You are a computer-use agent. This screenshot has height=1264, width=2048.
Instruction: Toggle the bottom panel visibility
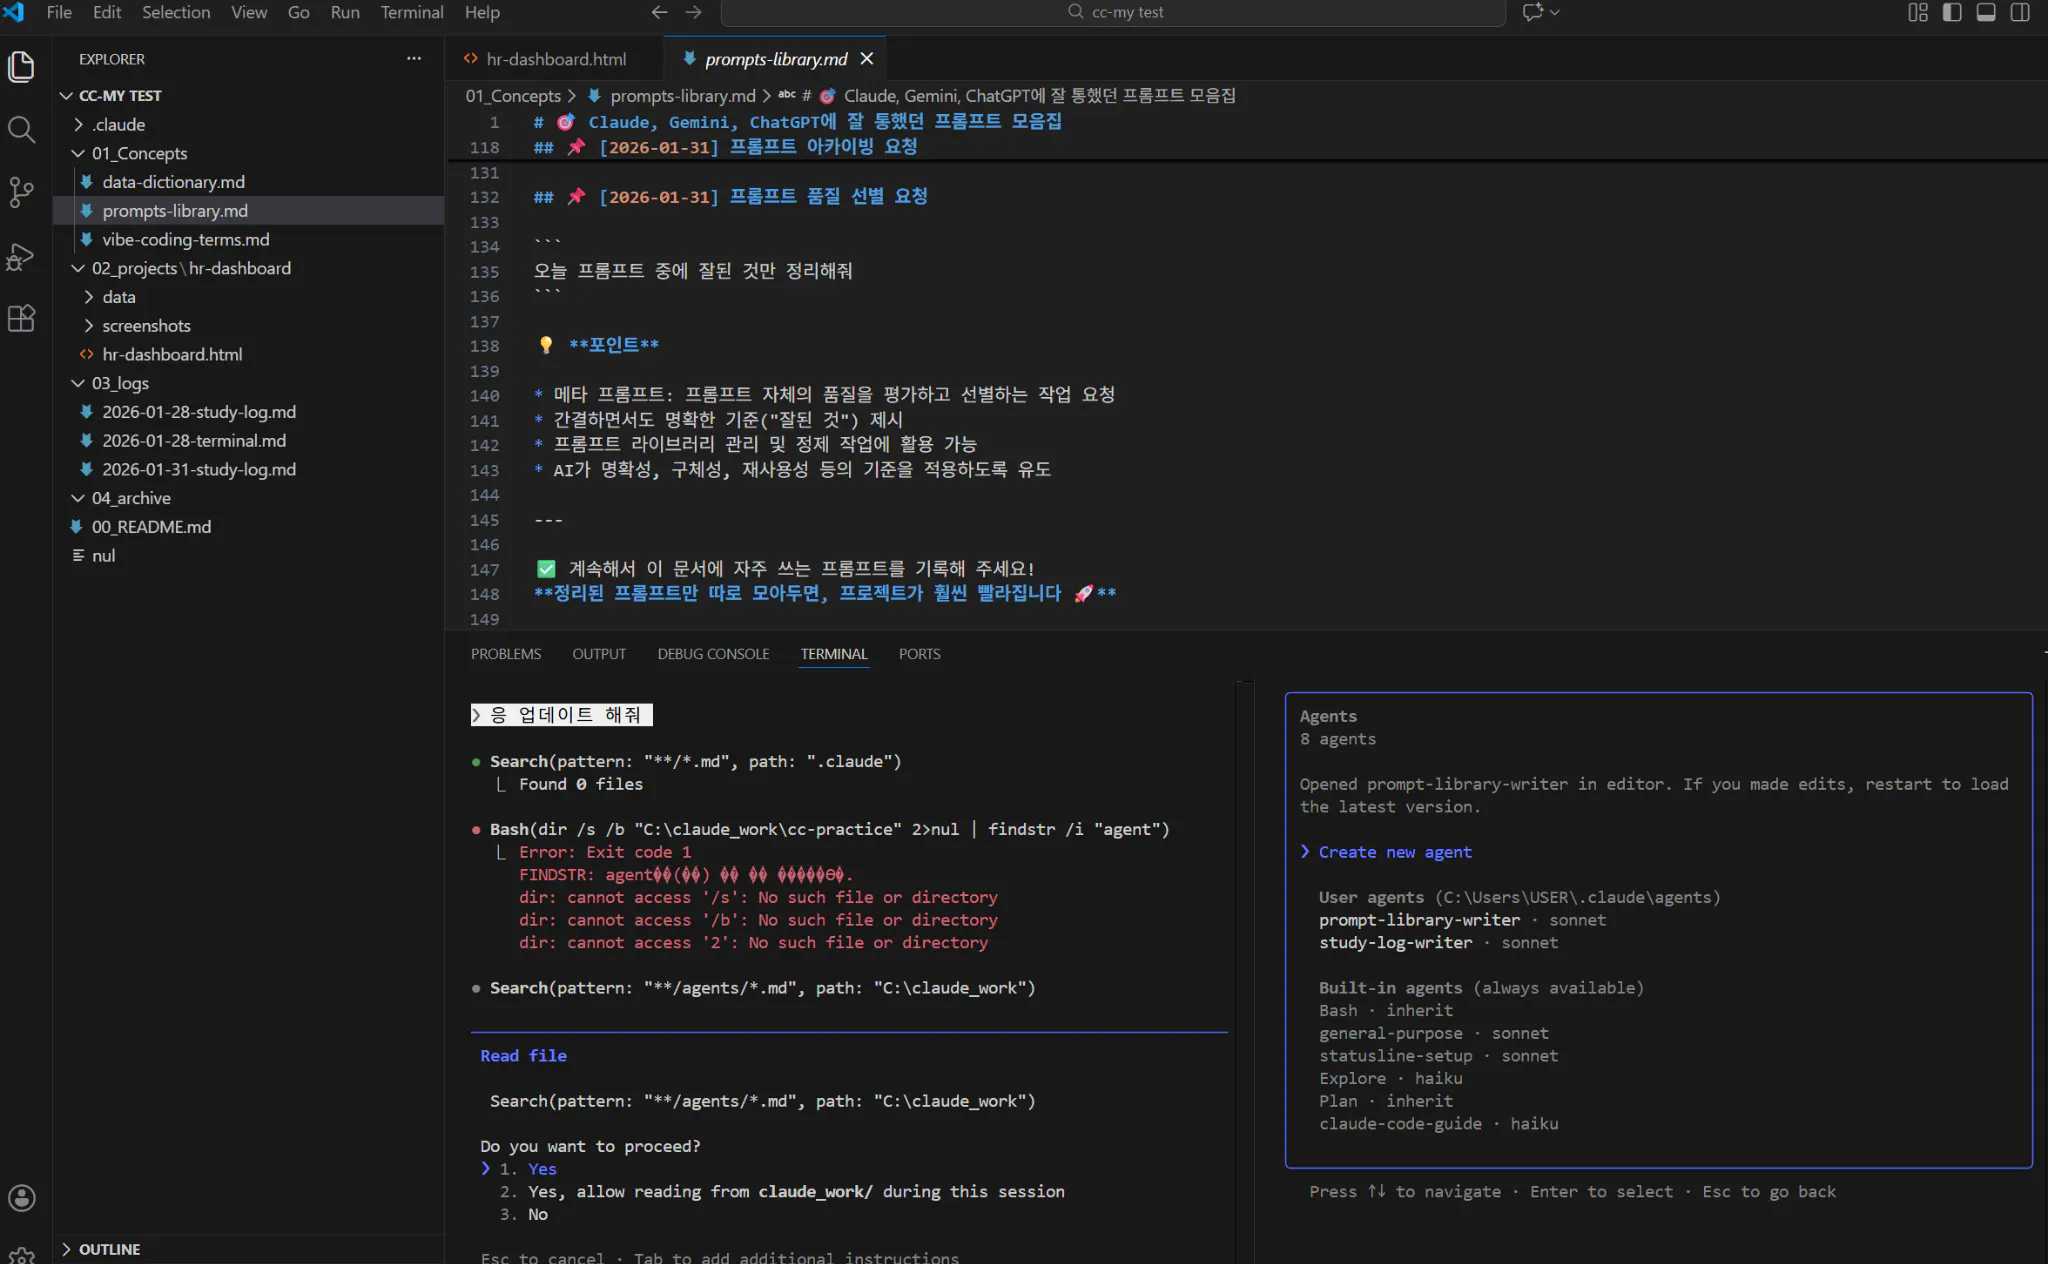pos(1986,12)
